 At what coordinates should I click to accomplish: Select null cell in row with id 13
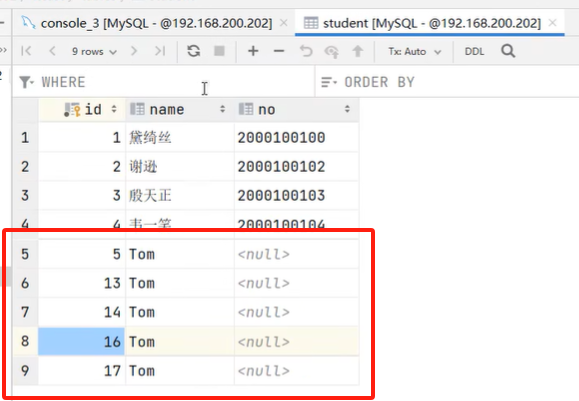tap(297, 283)
